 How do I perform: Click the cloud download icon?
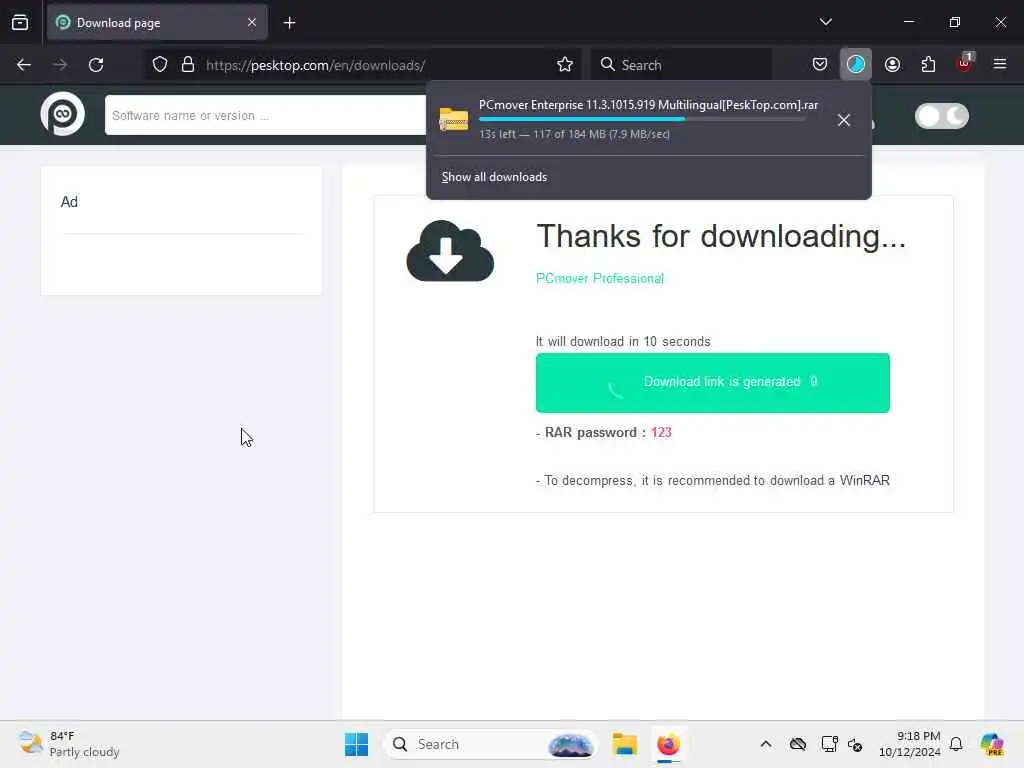[x=450, y=251]
